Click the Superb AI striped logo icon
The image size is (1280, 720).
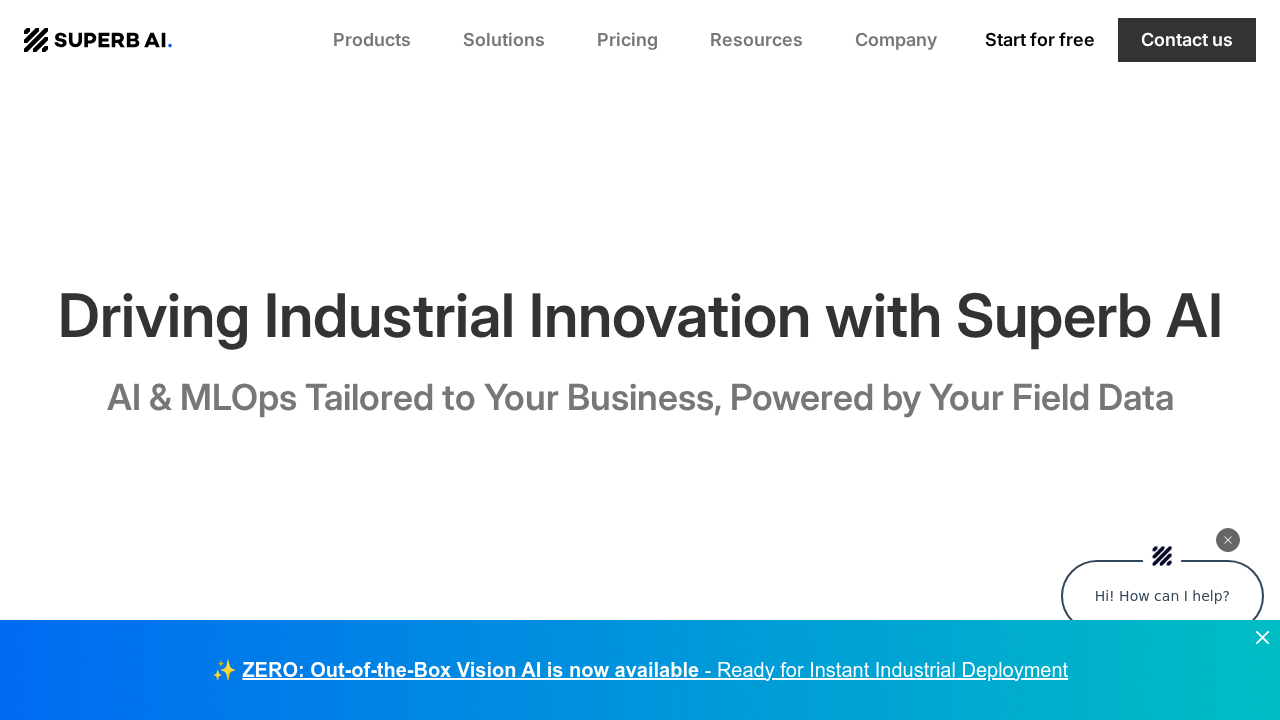(36, 40)
